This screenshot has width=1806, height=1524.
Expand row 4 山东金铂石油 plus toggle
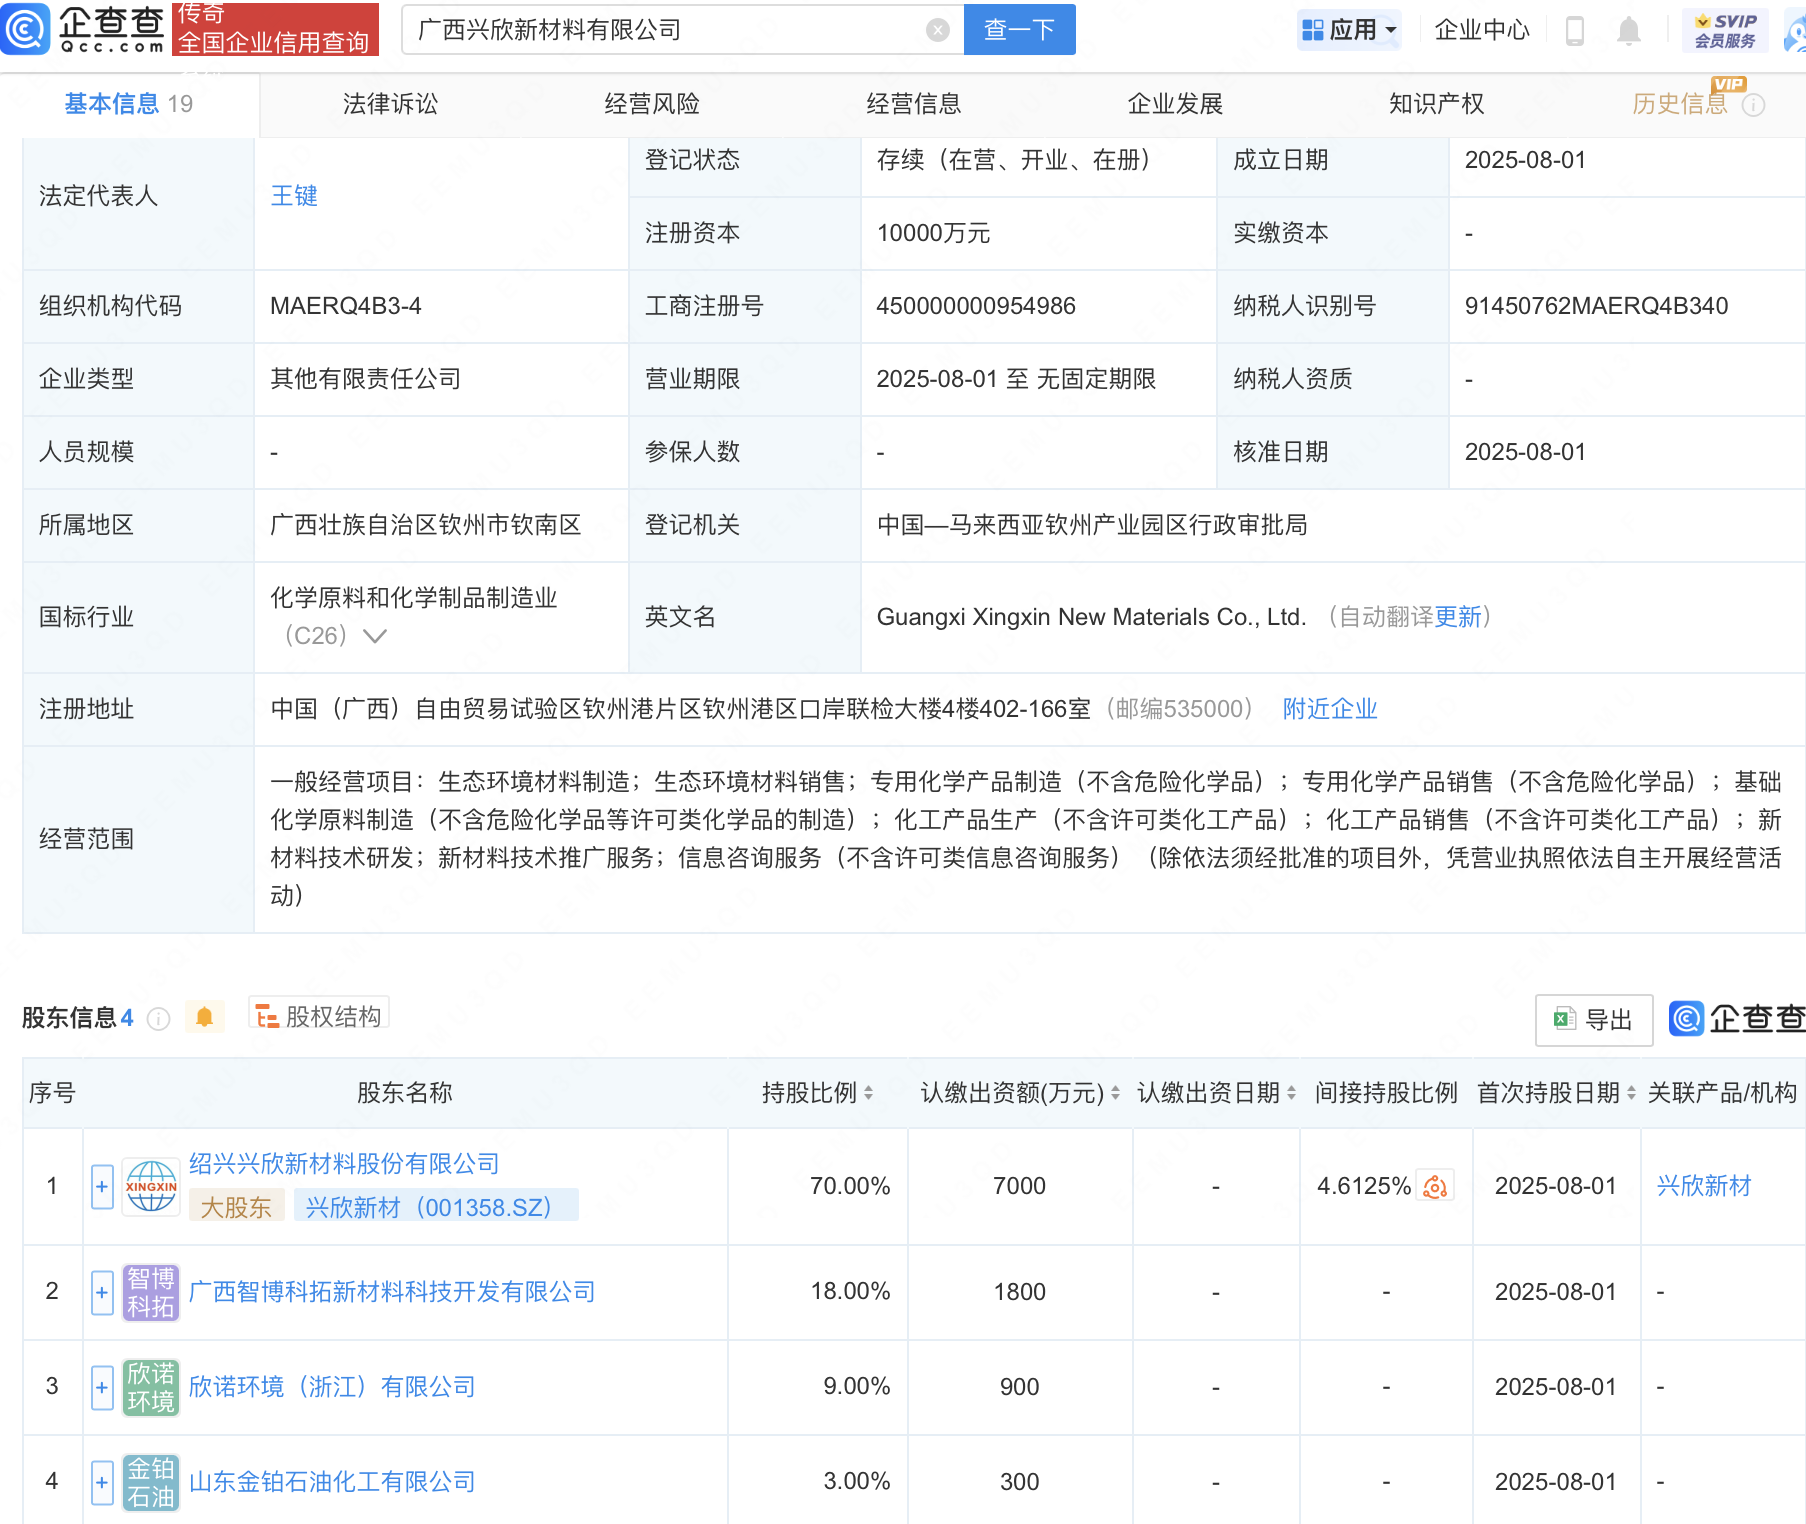pos(102,1482)
